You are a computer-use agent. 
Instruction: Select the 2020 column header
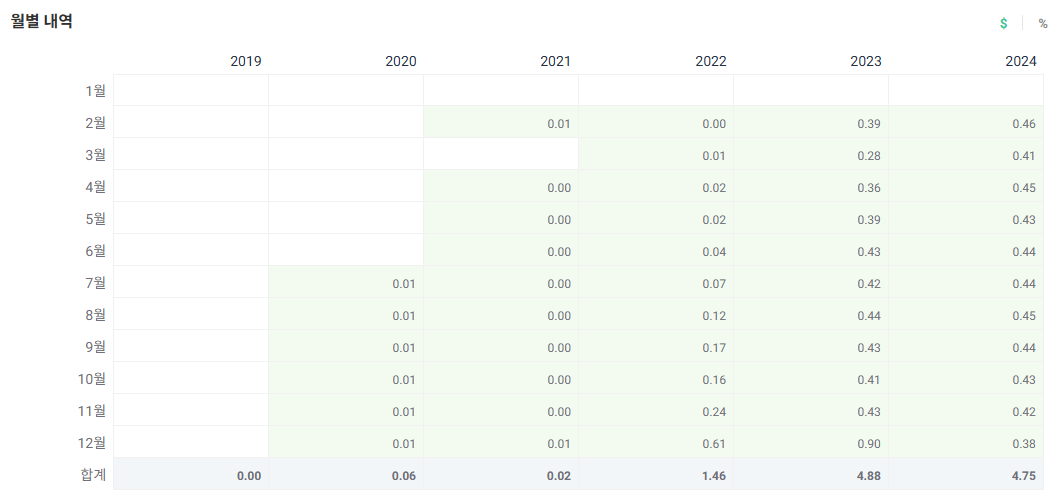coord(401,62)
